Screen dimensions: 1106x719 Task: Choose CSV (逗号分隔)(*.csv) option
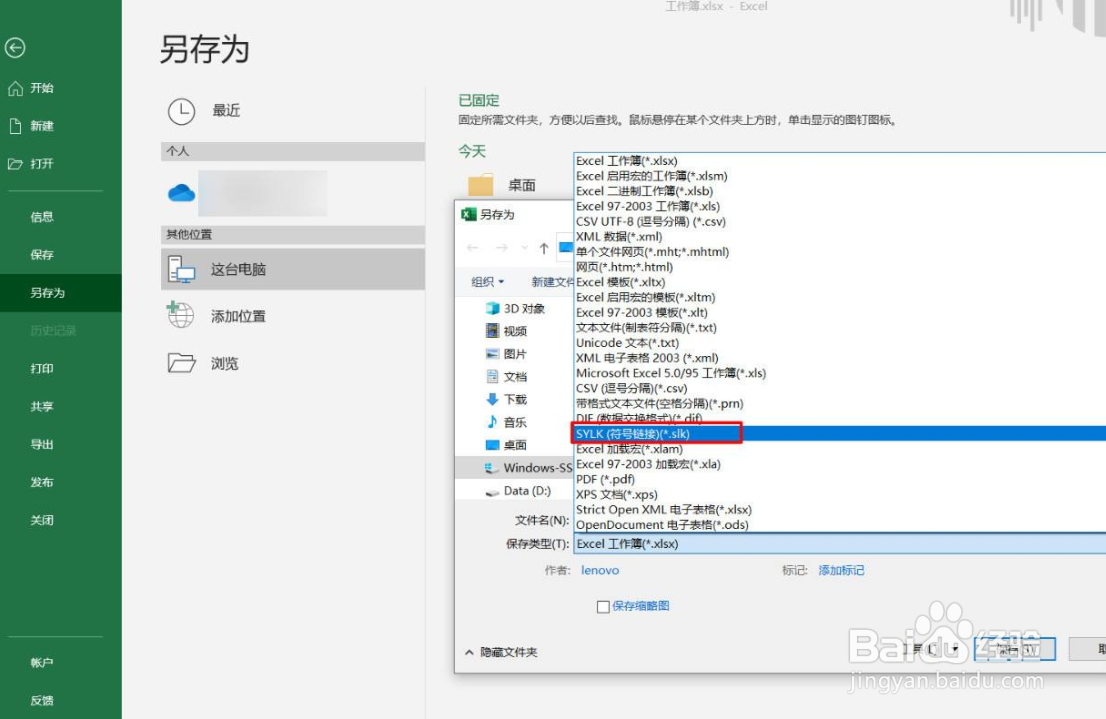631,388
